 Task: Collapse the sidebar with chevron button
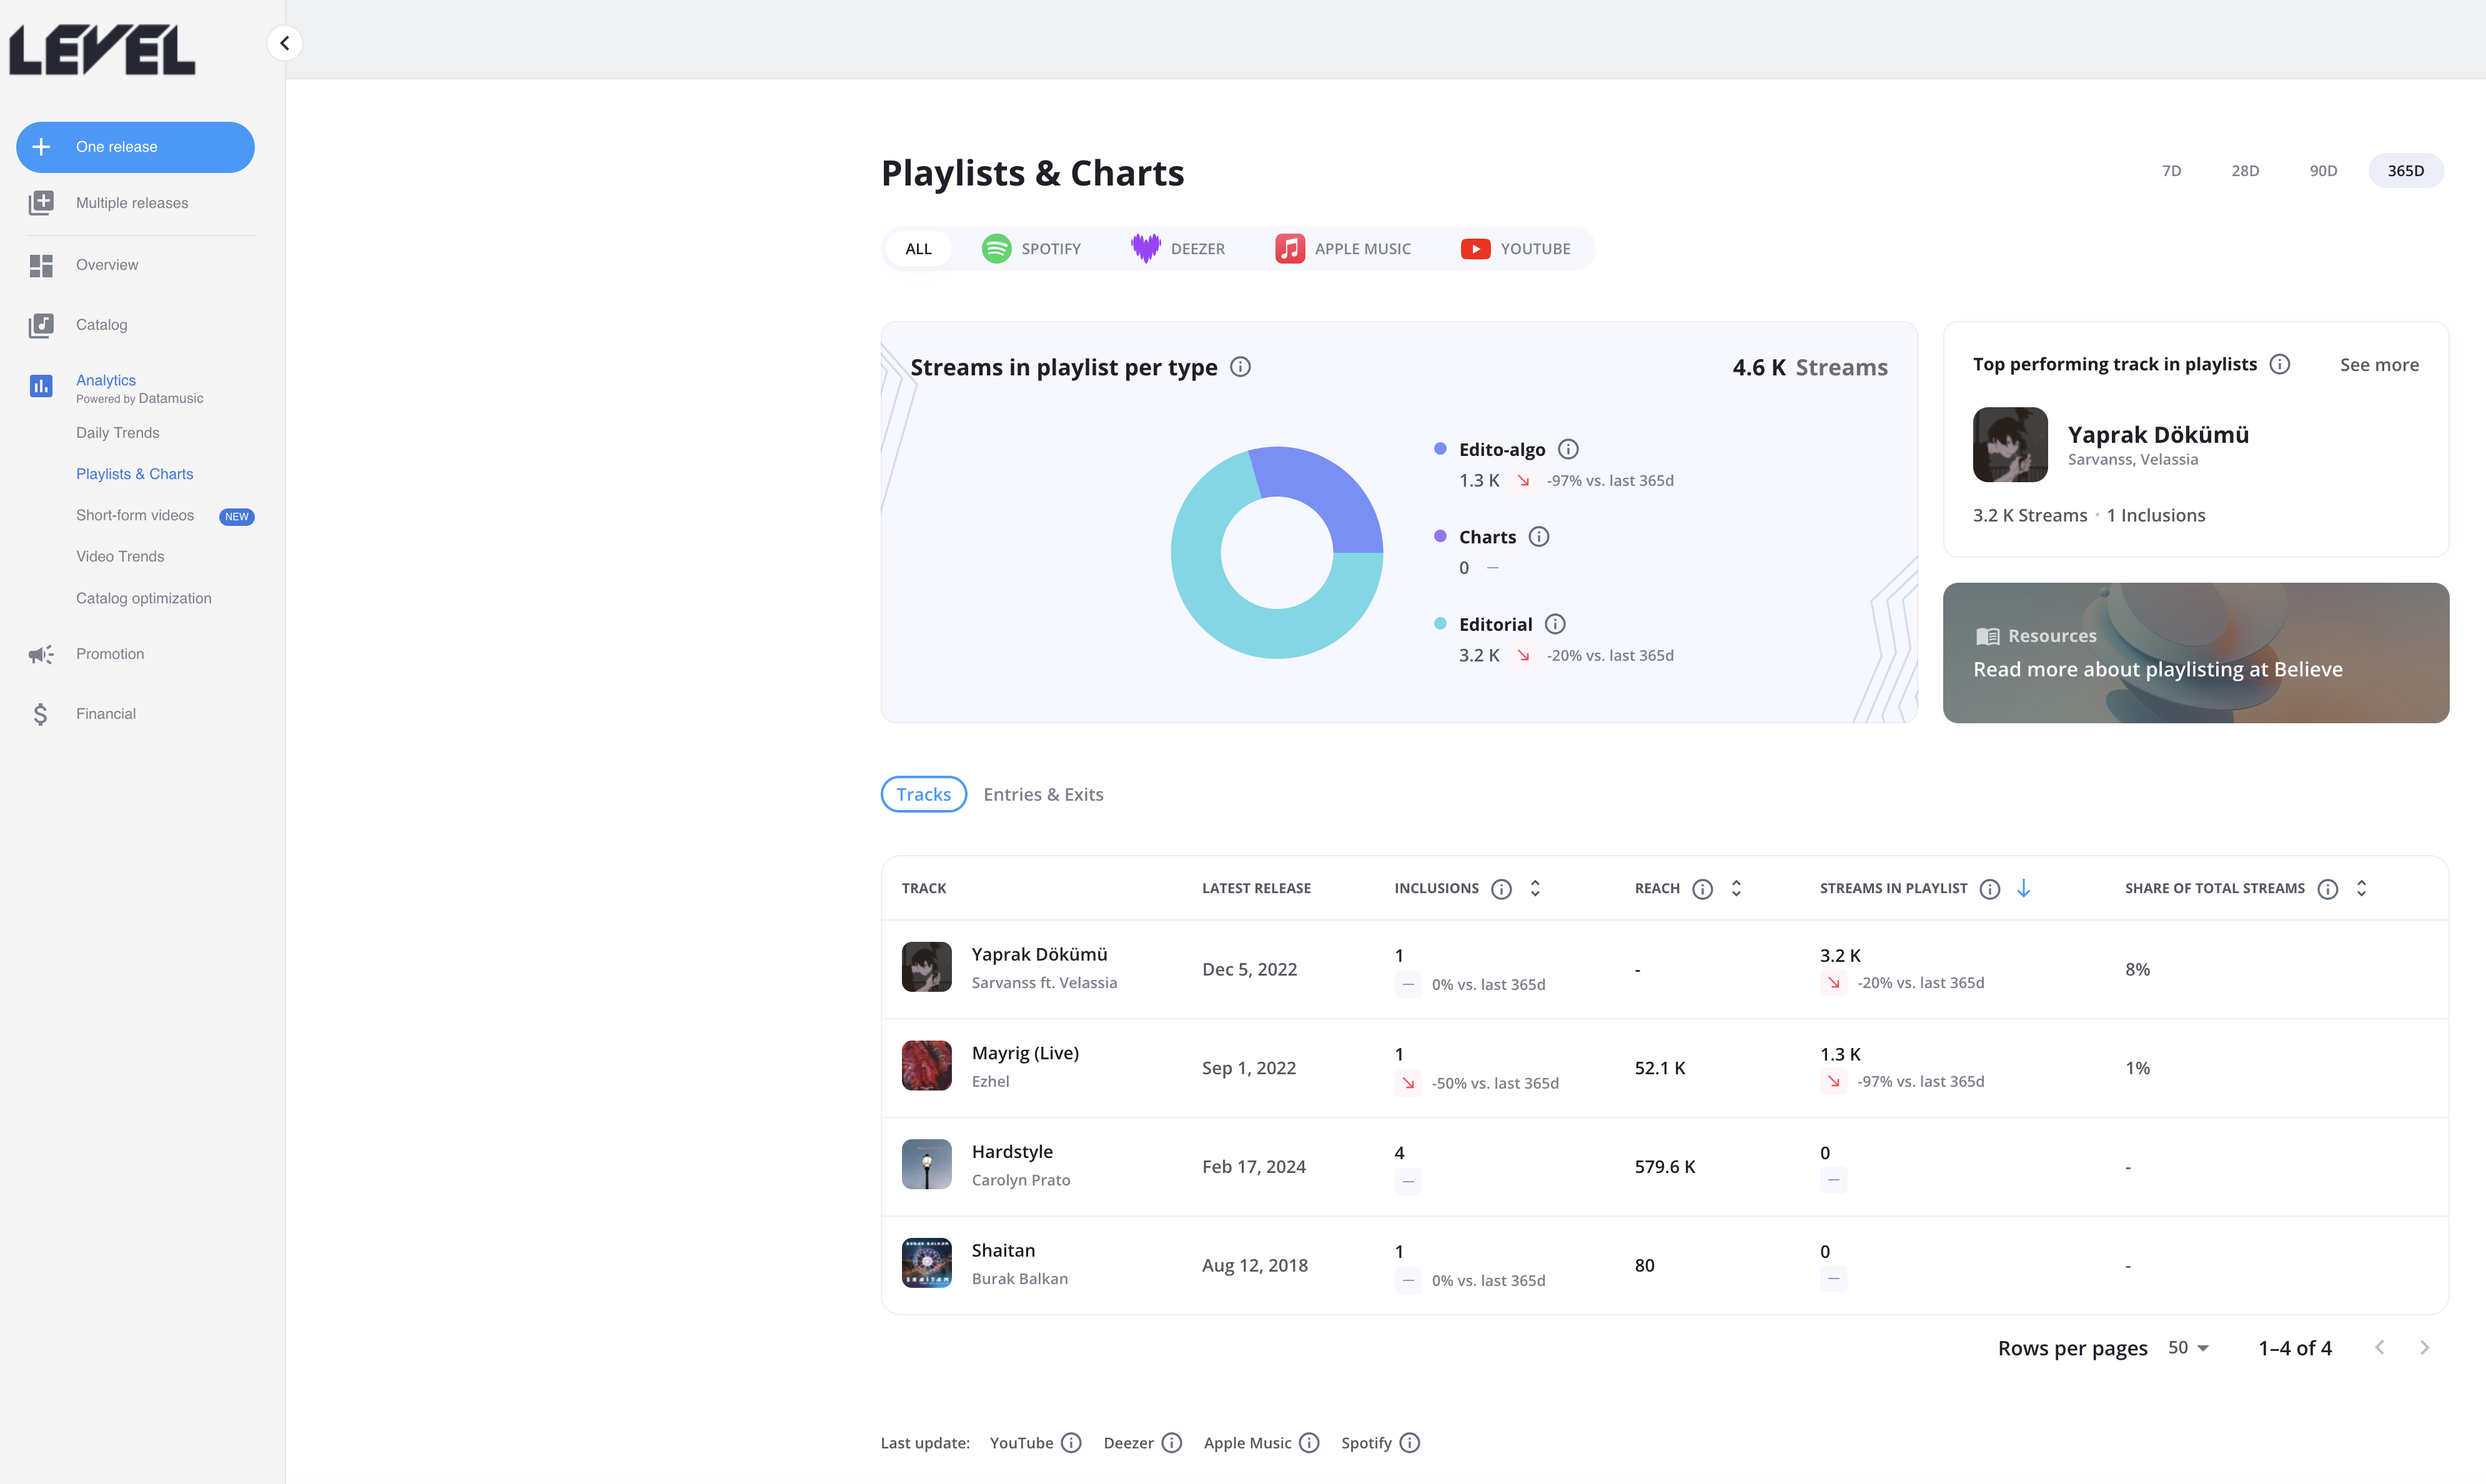285,43
